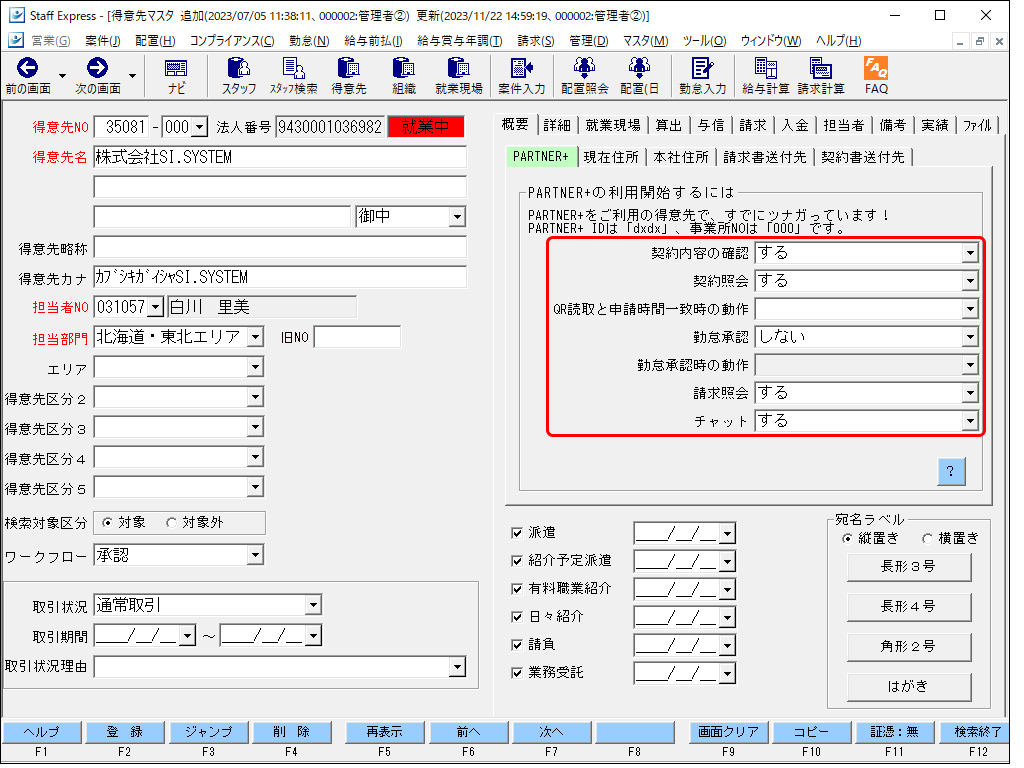Viewport: 1024px width, 768px height.
Task: Open the スタッフ toolbar icon
Action: point(238,76)
